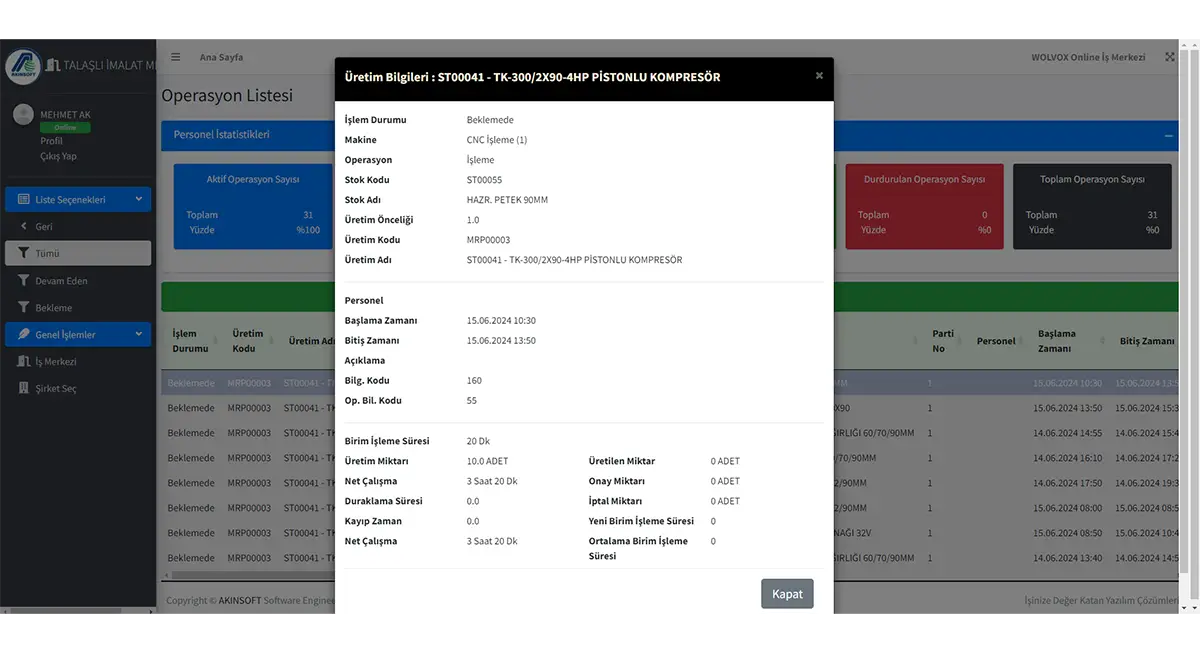The image size is (1200, 653).
Task: Click the filter funnel icon for Tümü
Action: click(x=24, y=253)
